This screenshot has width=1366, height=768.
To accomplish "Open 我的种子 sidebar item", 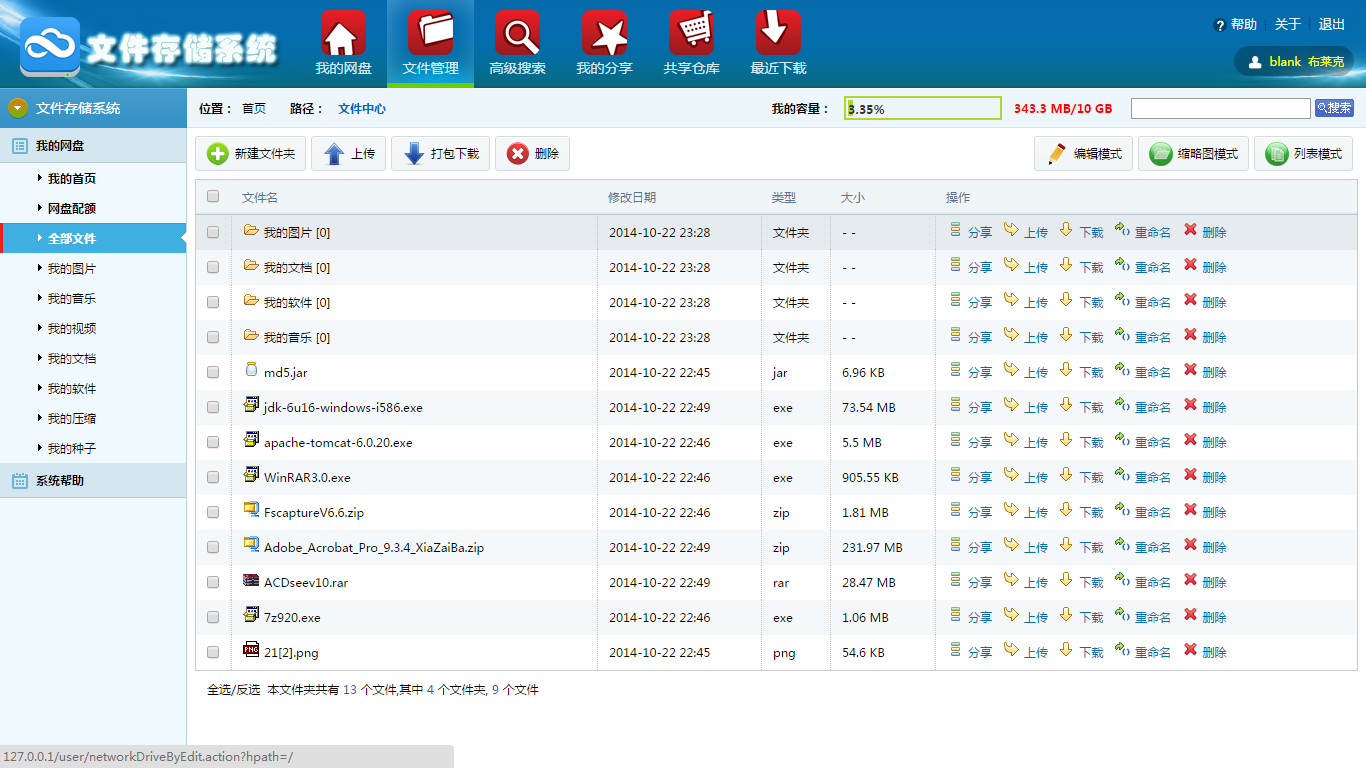I will pos(72,449).
